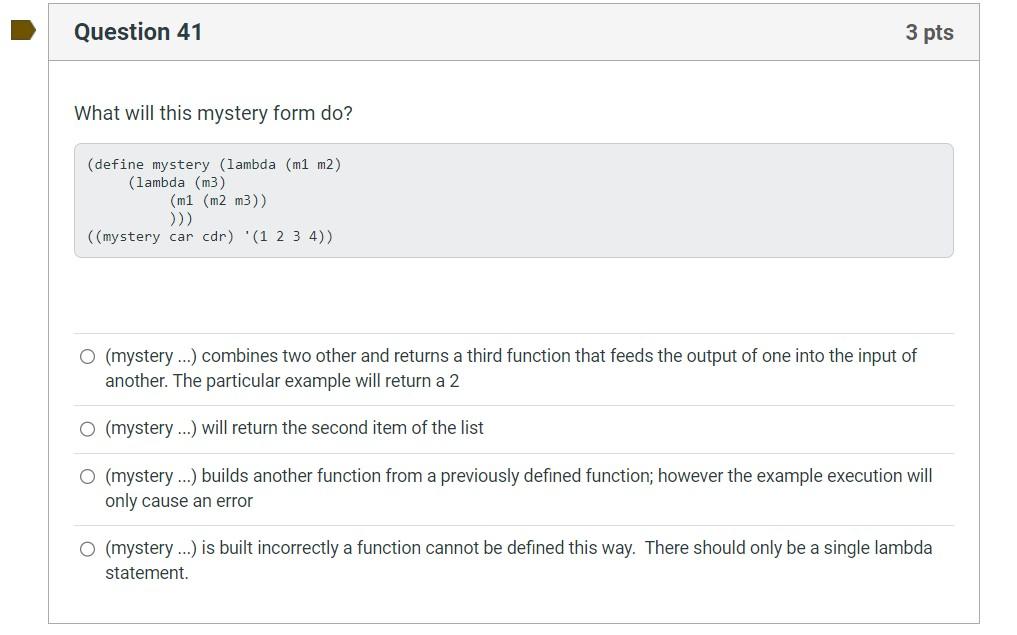Click the 'What will this mystery form do?' prompt
Screen dimensions: 1017x635
(213, 113)
